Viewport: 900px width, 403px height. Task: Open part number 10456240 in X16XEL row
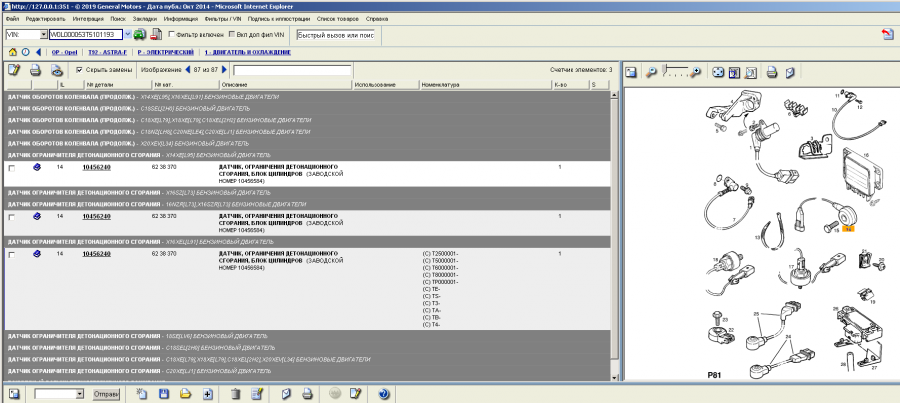pos(96,254)
